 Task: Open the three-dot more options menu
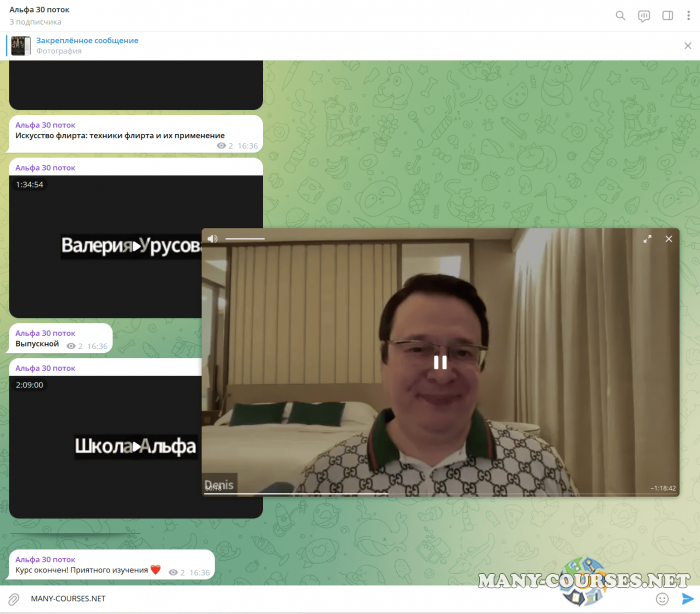[x=687, y=15]
